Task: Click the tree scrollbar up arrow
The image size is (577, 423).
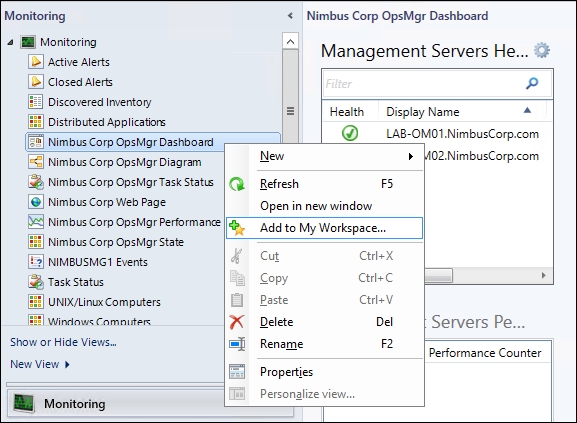Action: (x=290, y=42)
